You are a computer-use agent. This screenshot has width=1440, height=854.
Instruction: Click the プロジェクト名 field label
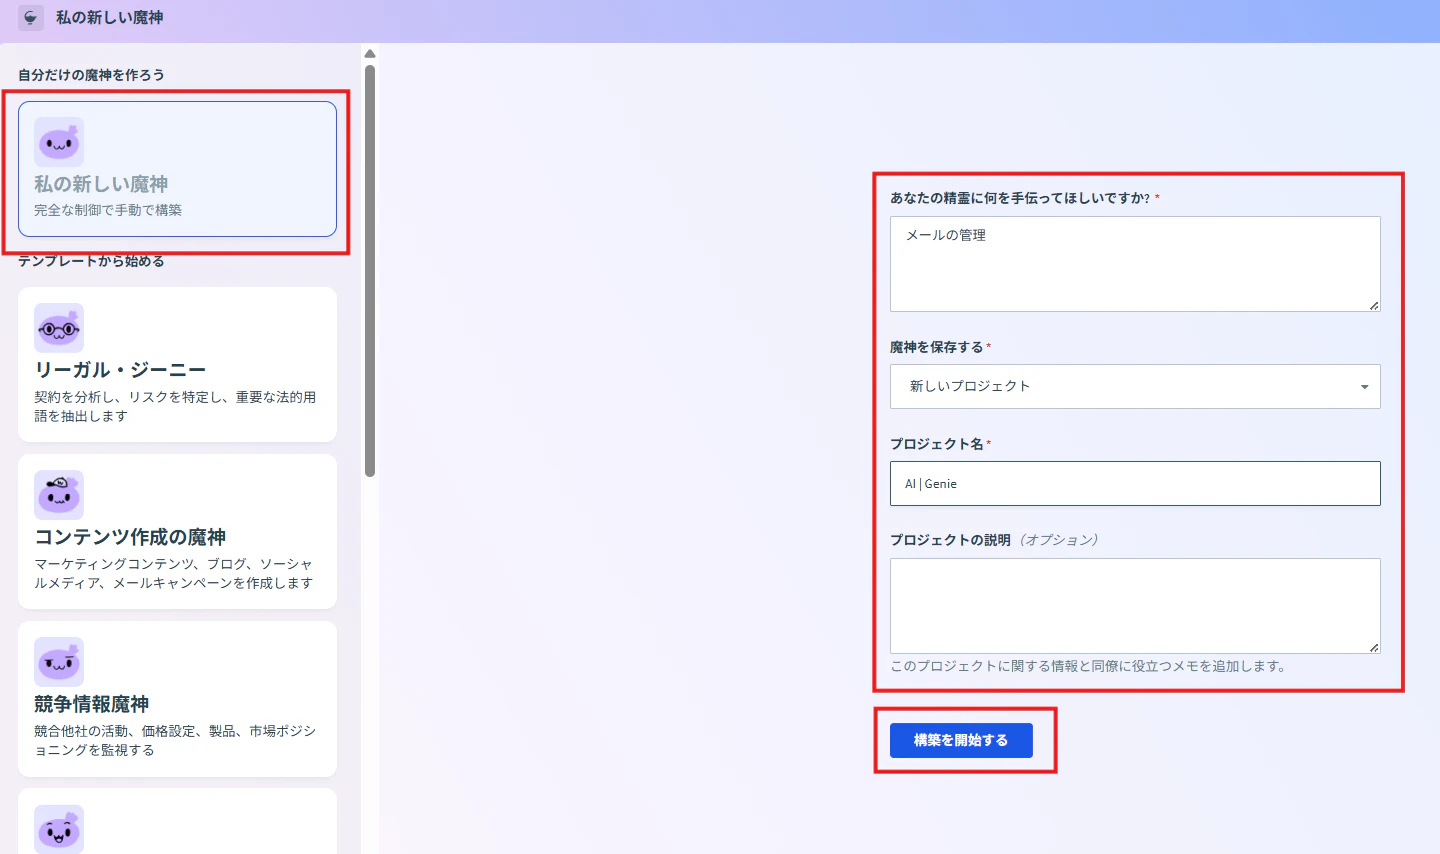coord(937,444)
